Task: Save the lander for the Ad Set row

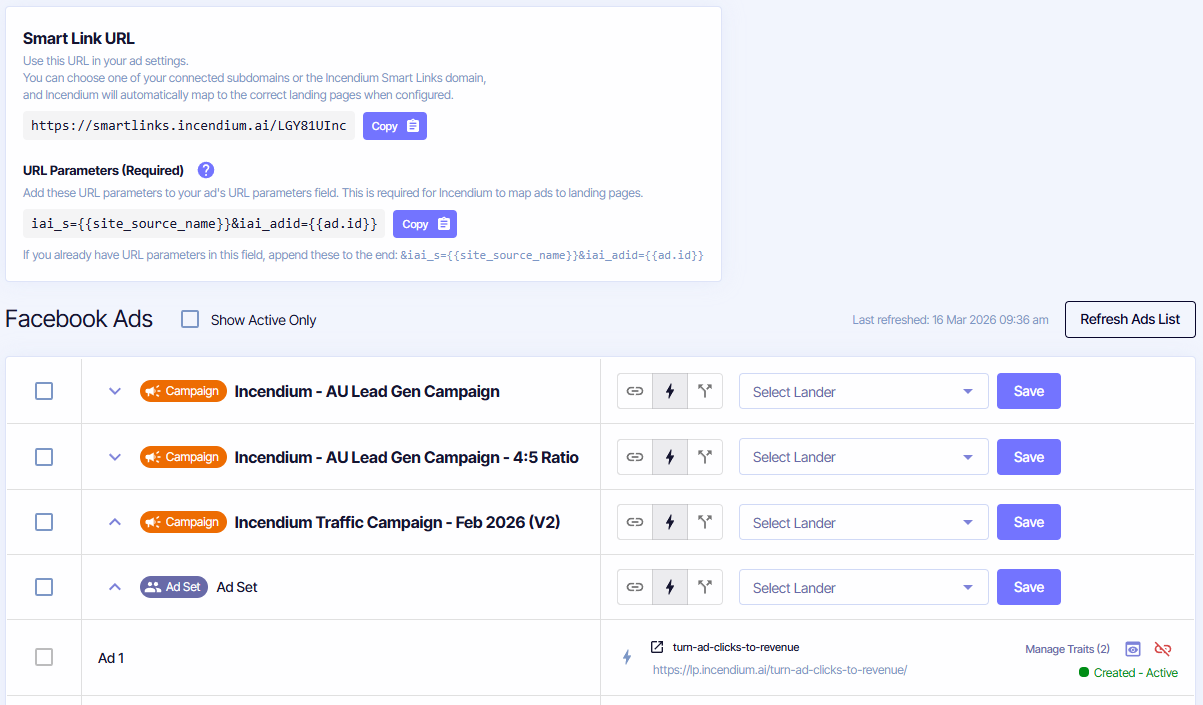Action: point(1029,587)
